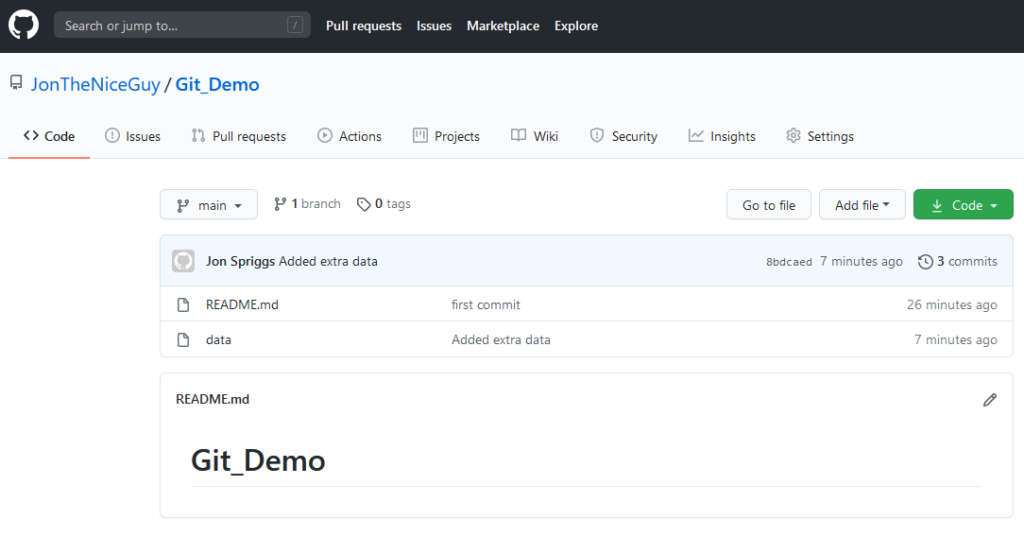Open the repository Issues tab
This screenshot has width=1024, height=537.
click(133, 136)
